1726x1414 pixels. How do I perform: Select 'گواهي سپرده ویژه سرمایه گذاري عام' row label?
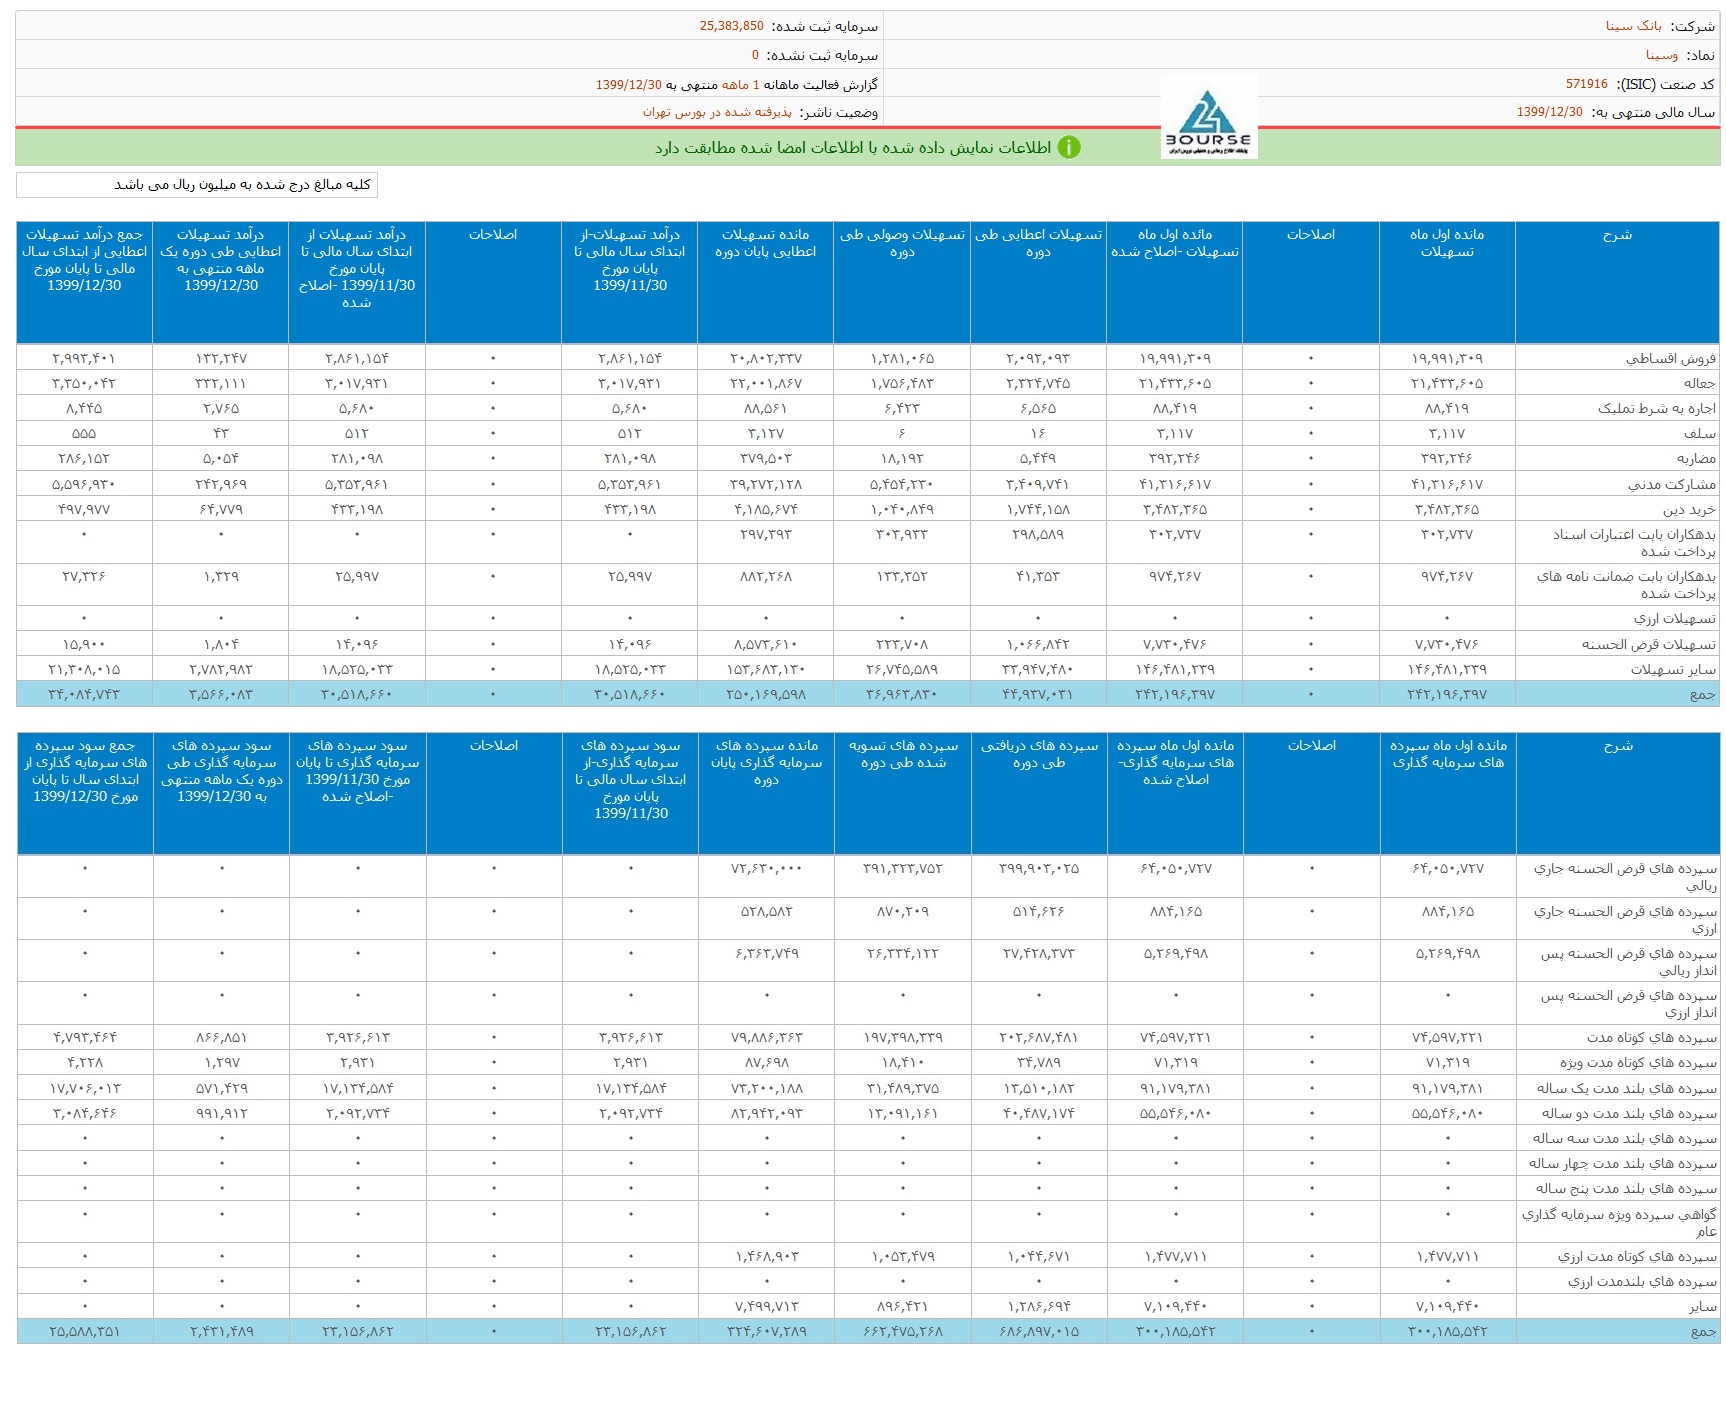coord(1620,1223)
